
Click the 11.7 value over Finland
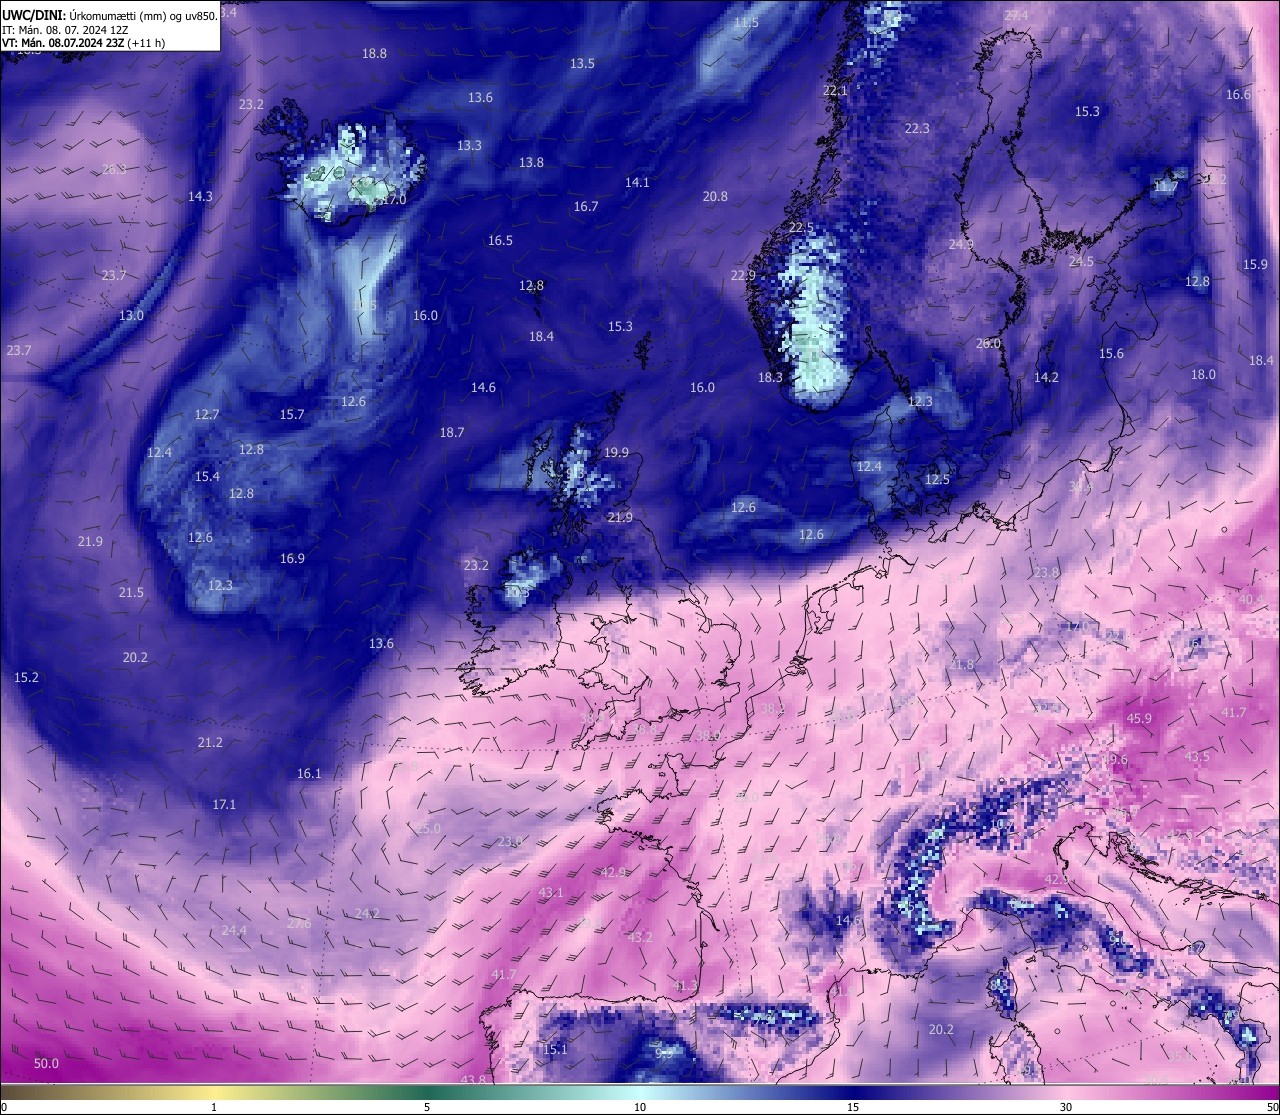(x=1166, y=186)
